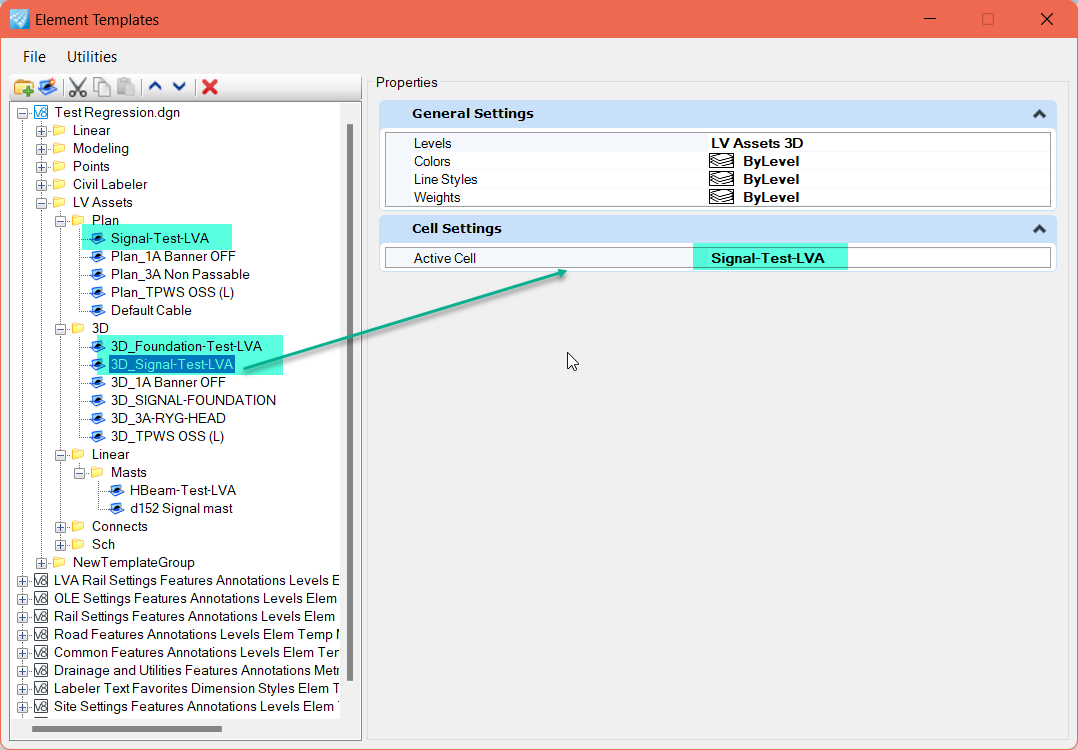Open the Utilities menu

click(92, 57)
